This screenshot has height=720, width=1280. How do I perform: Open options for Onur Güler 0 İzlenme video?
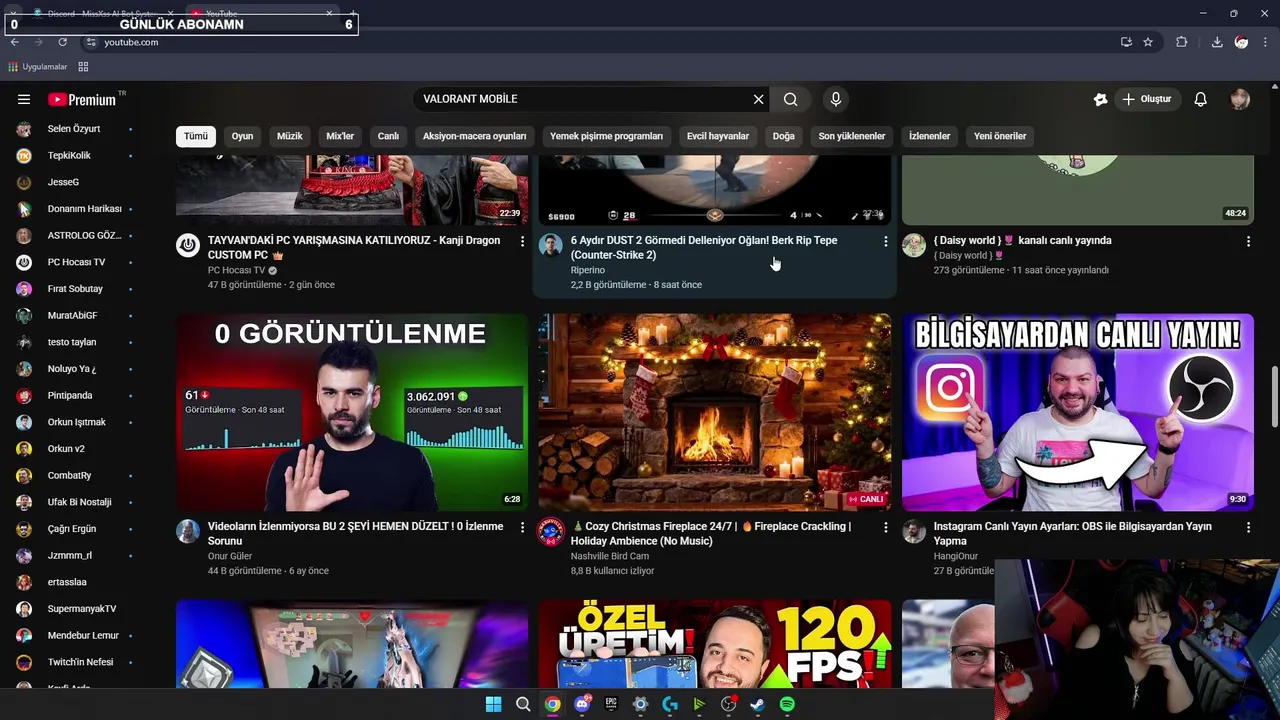pyautogui.click(x=522, y=527)
